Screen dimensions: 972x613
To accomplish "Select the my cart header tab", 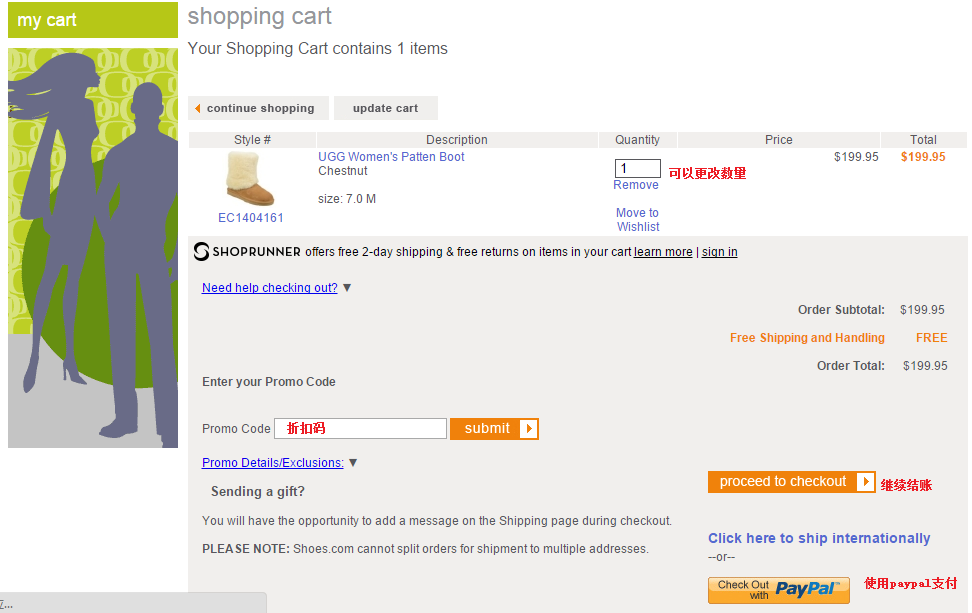I will coord(93,20).
